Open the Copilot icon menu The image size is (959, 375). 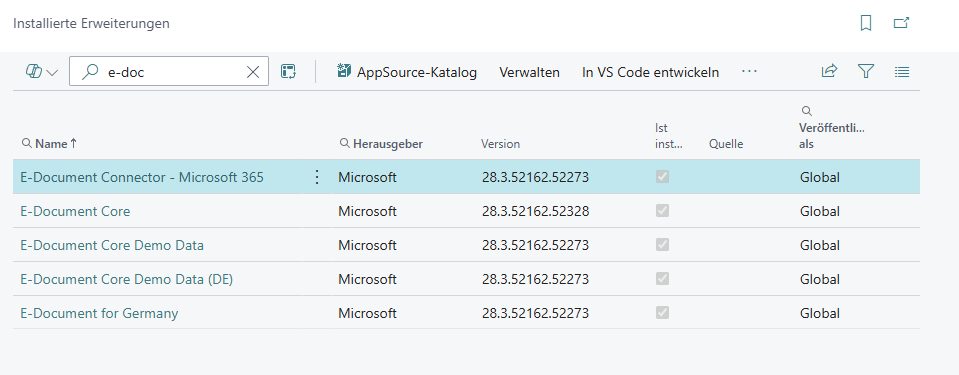coord(34,72)
